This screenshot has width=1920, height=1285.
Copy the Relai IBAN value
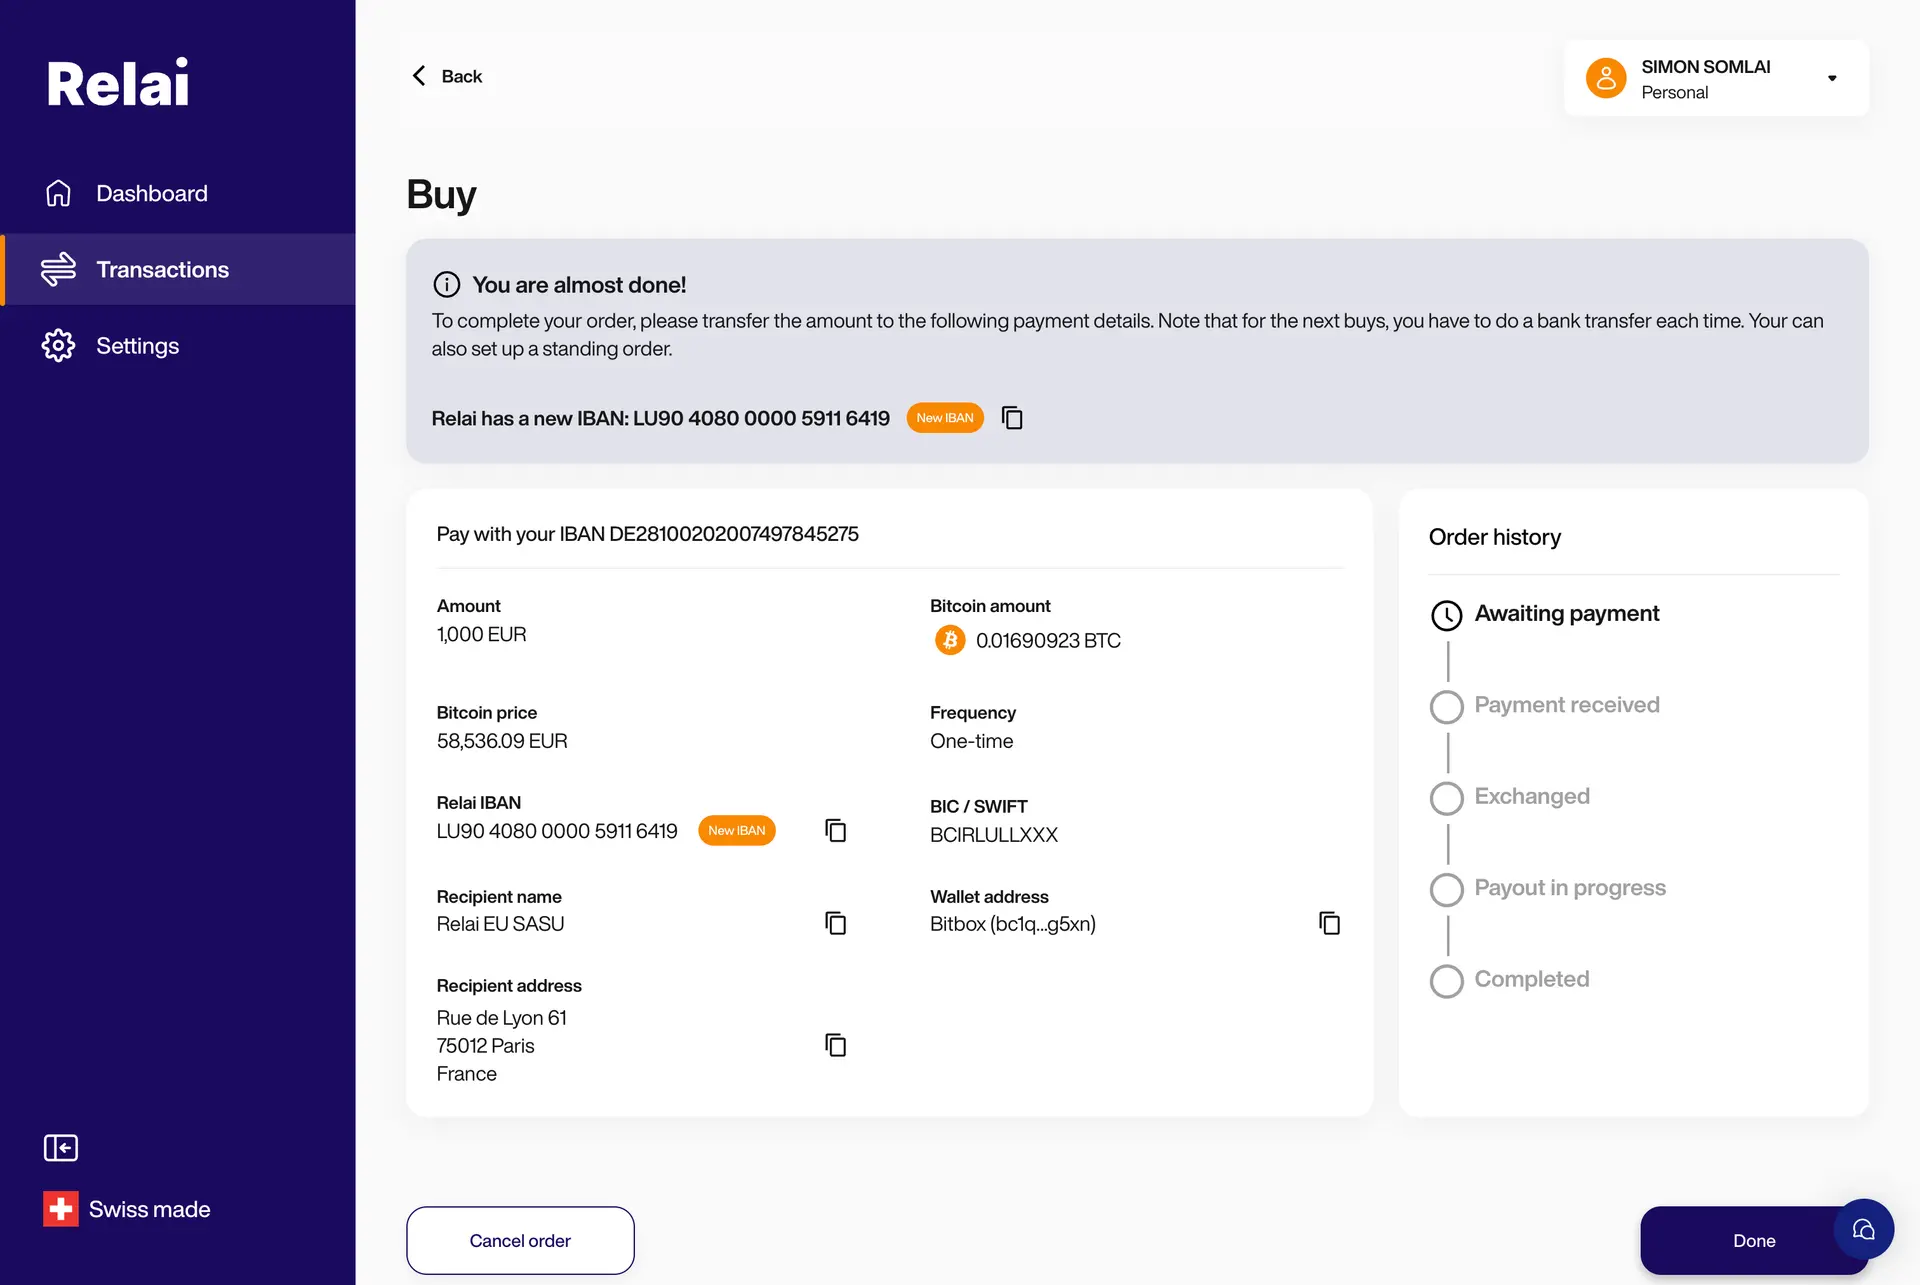pyautogui.click(x=835, y=830)
